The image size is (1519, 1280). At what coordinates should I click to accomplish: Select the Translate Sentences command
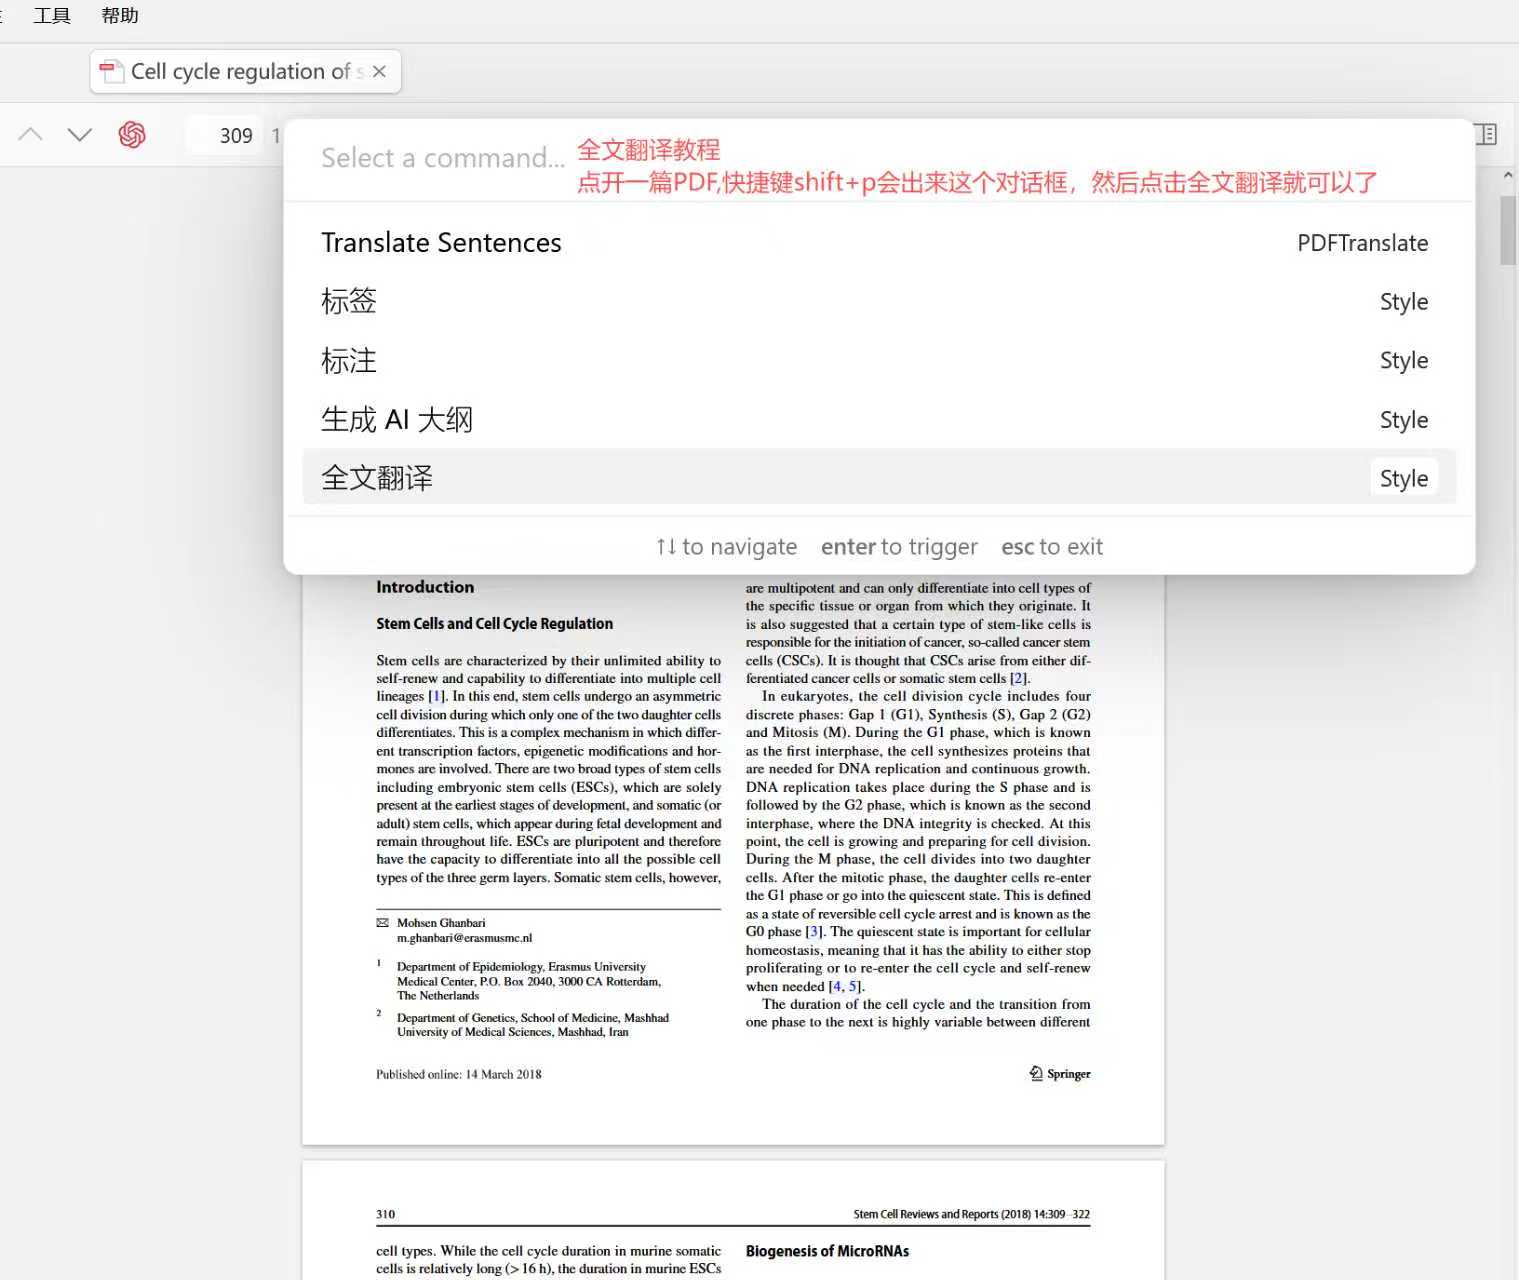441,243
